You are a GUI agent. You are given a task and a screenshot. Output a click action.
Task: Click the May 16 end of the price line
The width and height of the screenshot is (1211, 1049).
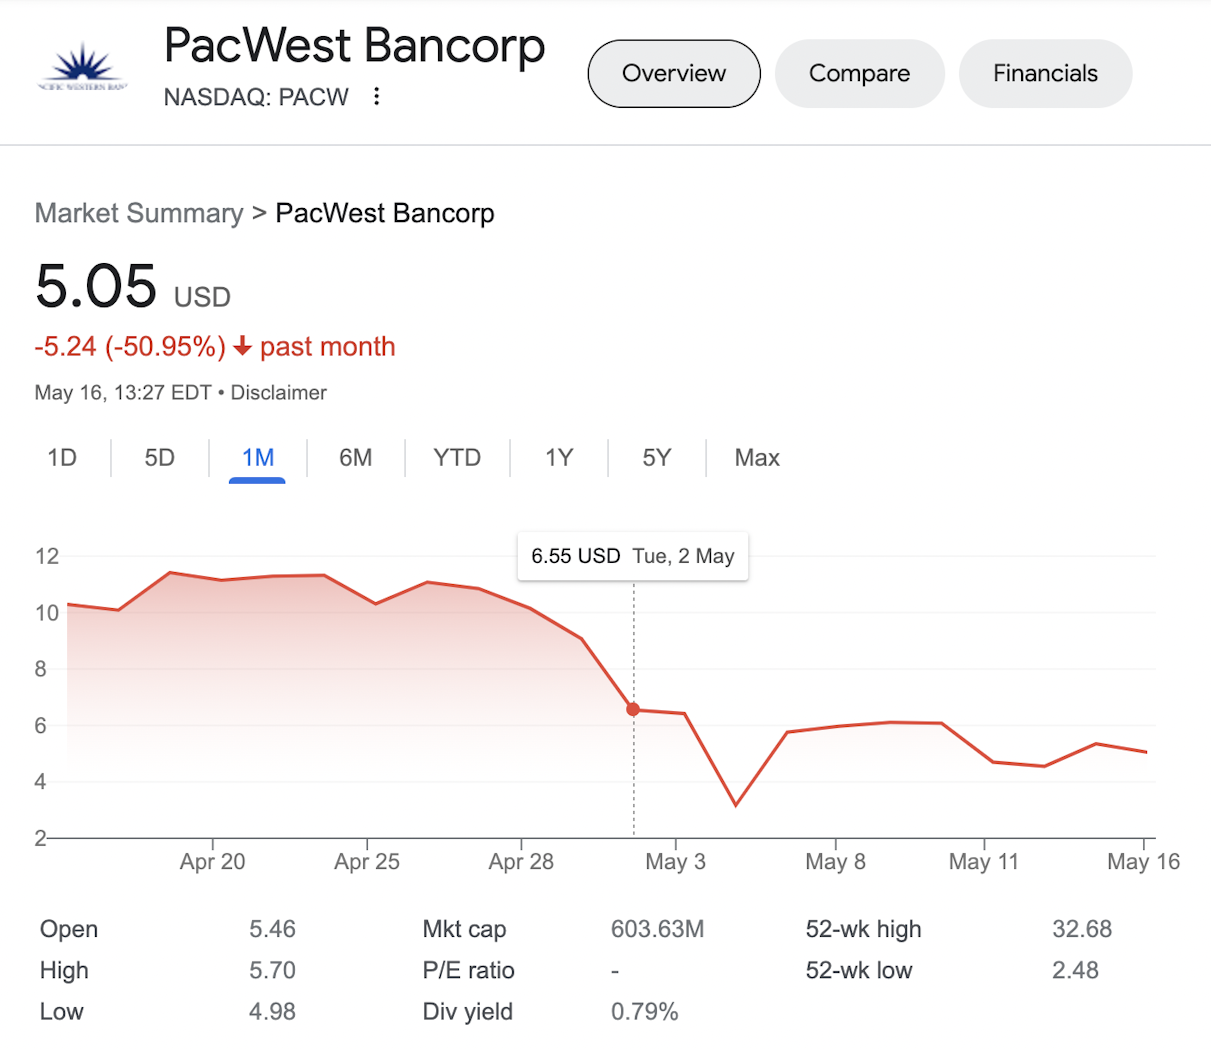1146,752
